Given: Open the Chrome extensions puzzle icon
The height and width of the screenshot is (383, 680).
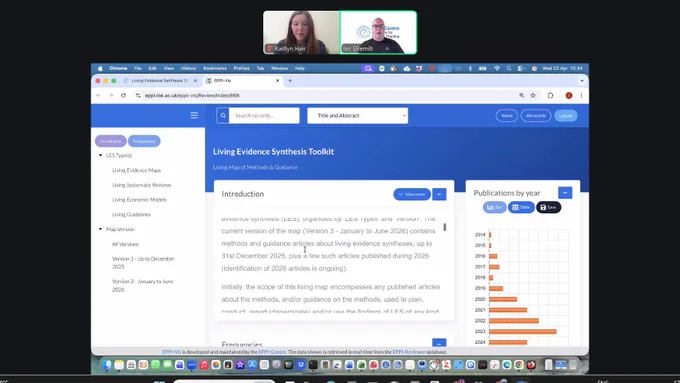Looking at the screenshot, I should point(550,95).
